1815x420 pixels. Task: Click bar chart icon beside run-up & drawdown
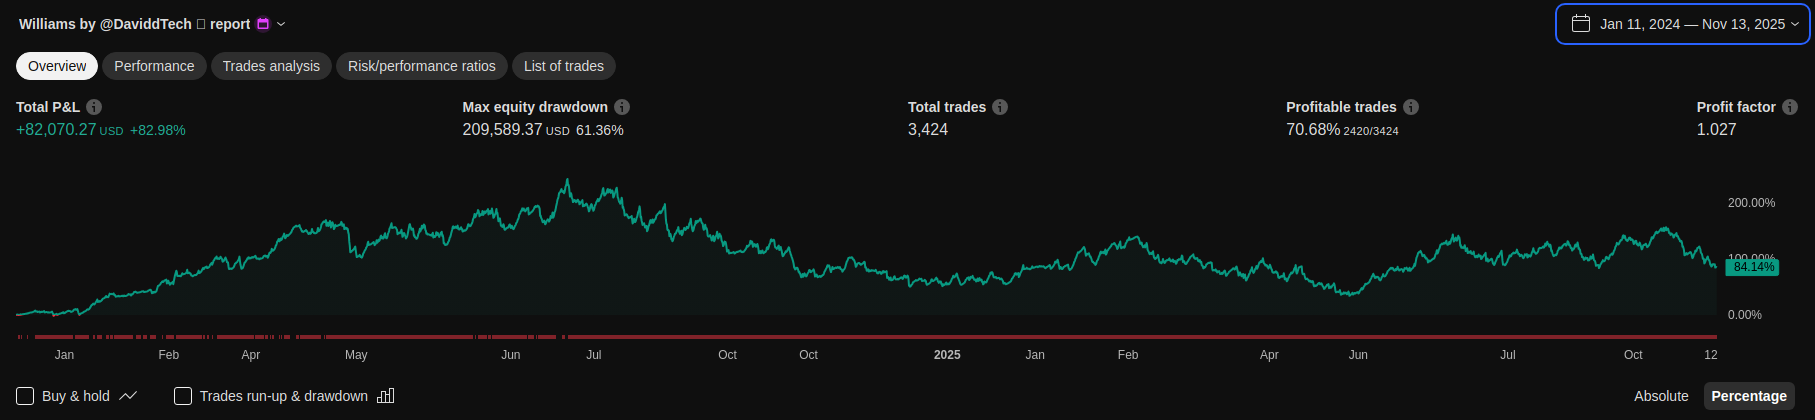[x=386, y=396]
